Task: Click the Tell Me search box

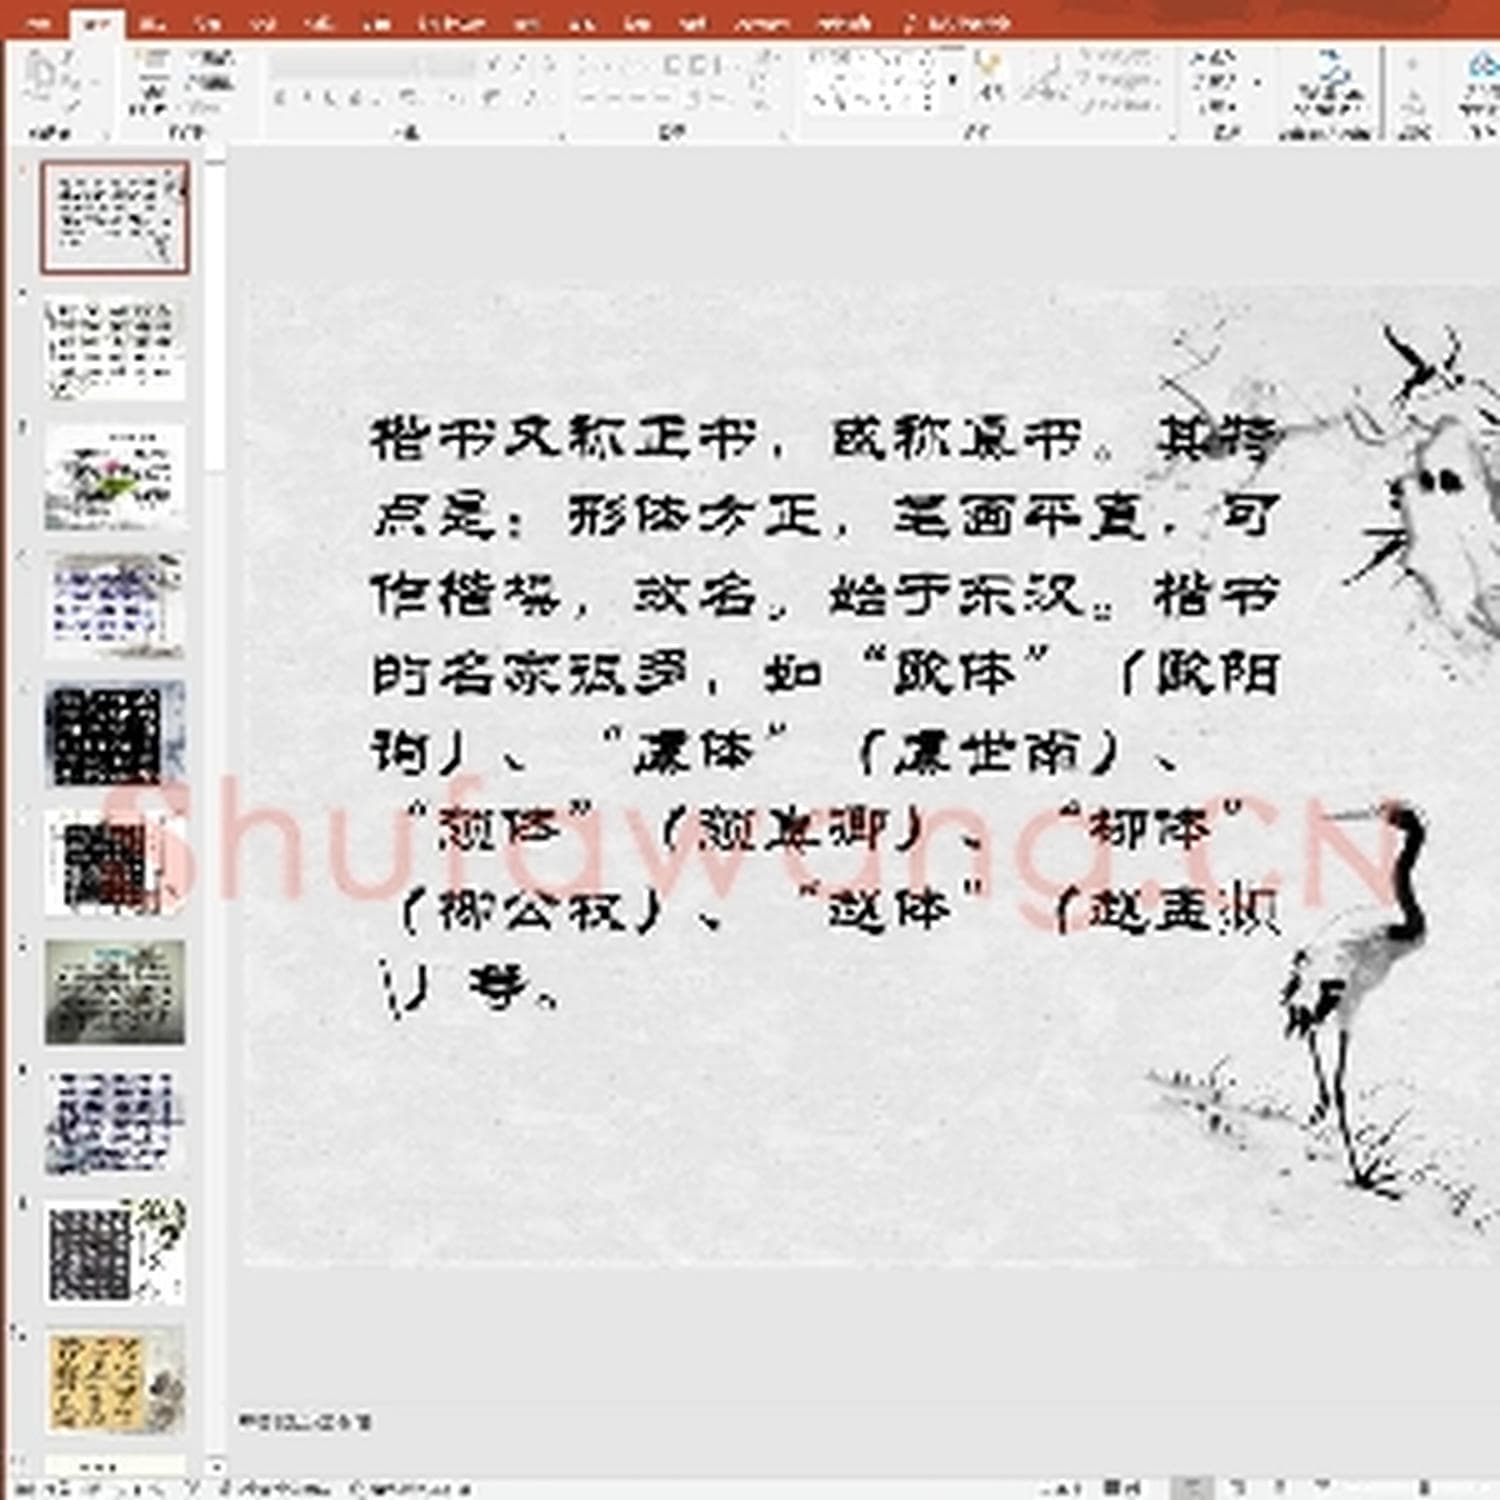Action: pyautogui.click(x=957, y=22)
